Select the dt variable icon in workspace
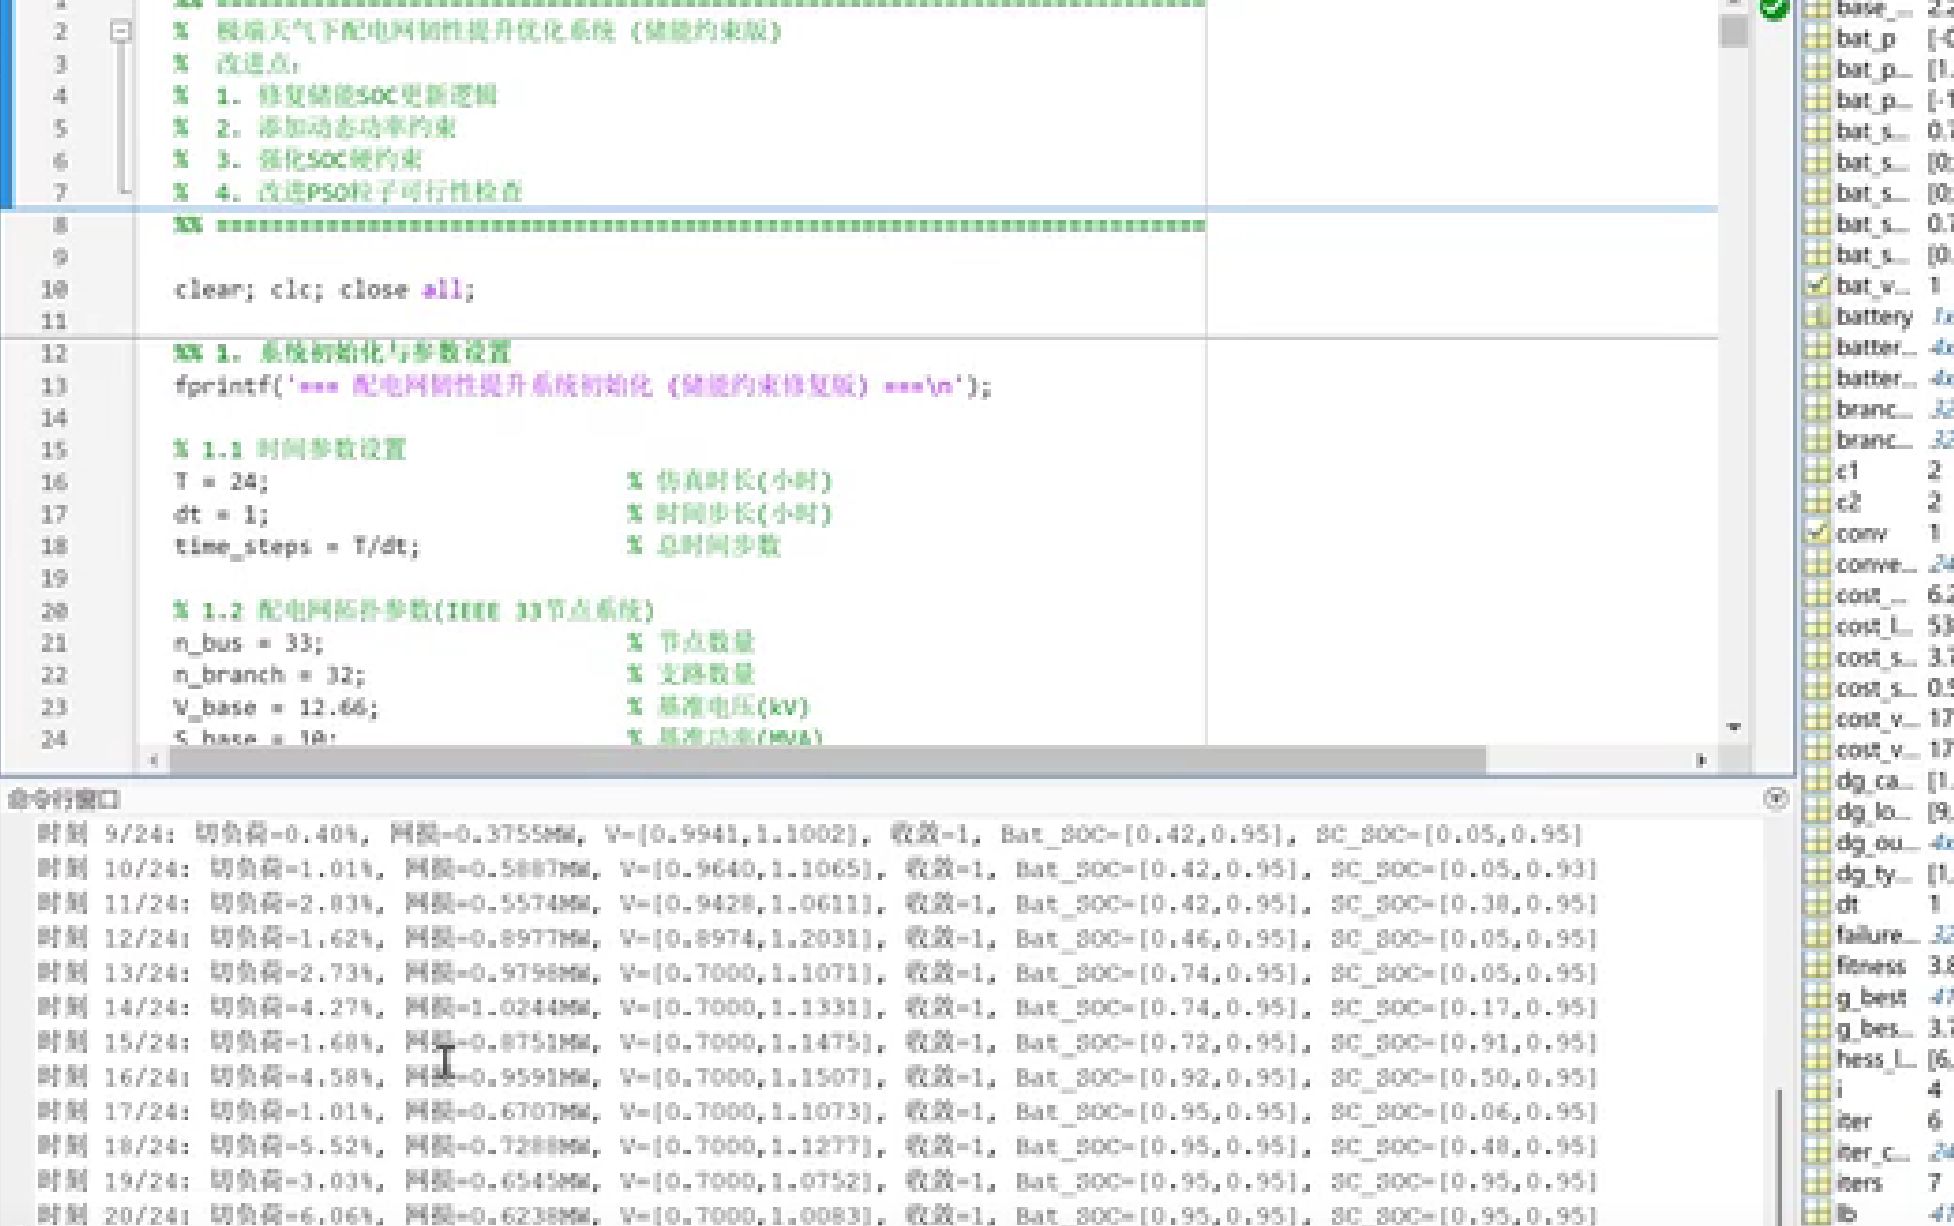Viewport: 1954px width, 1226px height. pyautogui.click(x=1816, y=904)
